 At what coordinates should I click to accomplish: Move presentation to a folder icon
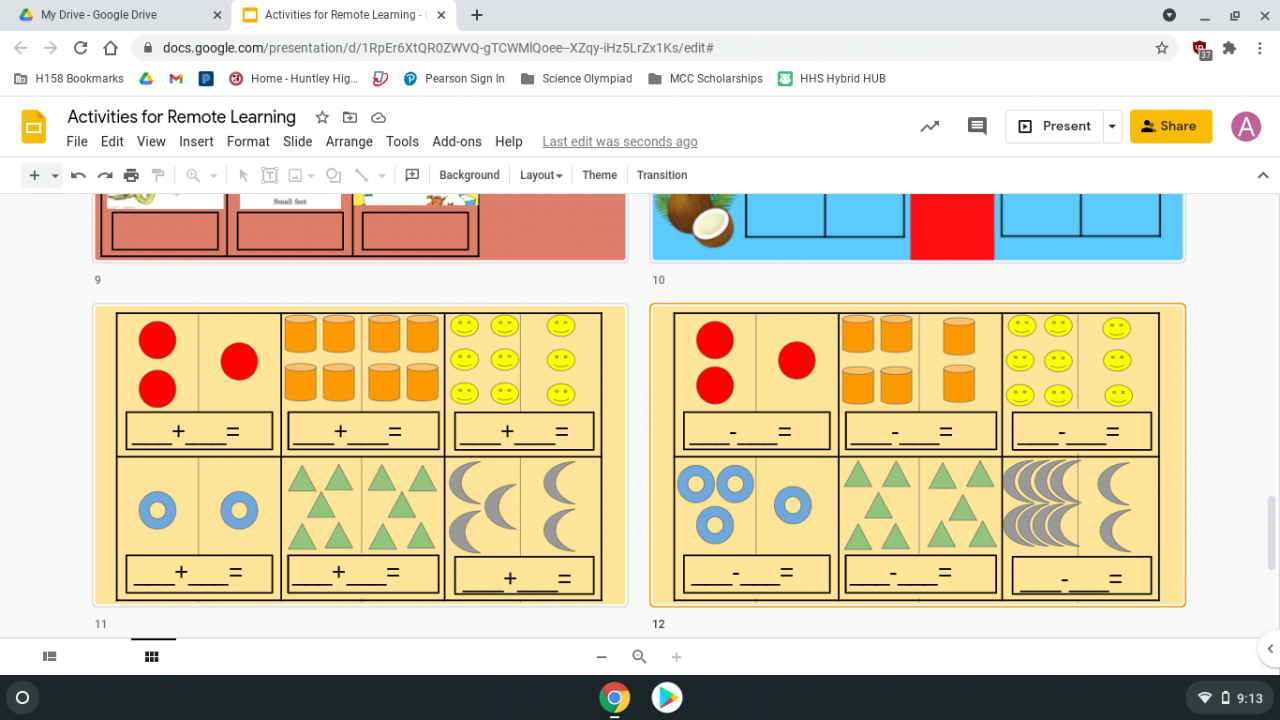pyautogui.click(x=350, y=117)
